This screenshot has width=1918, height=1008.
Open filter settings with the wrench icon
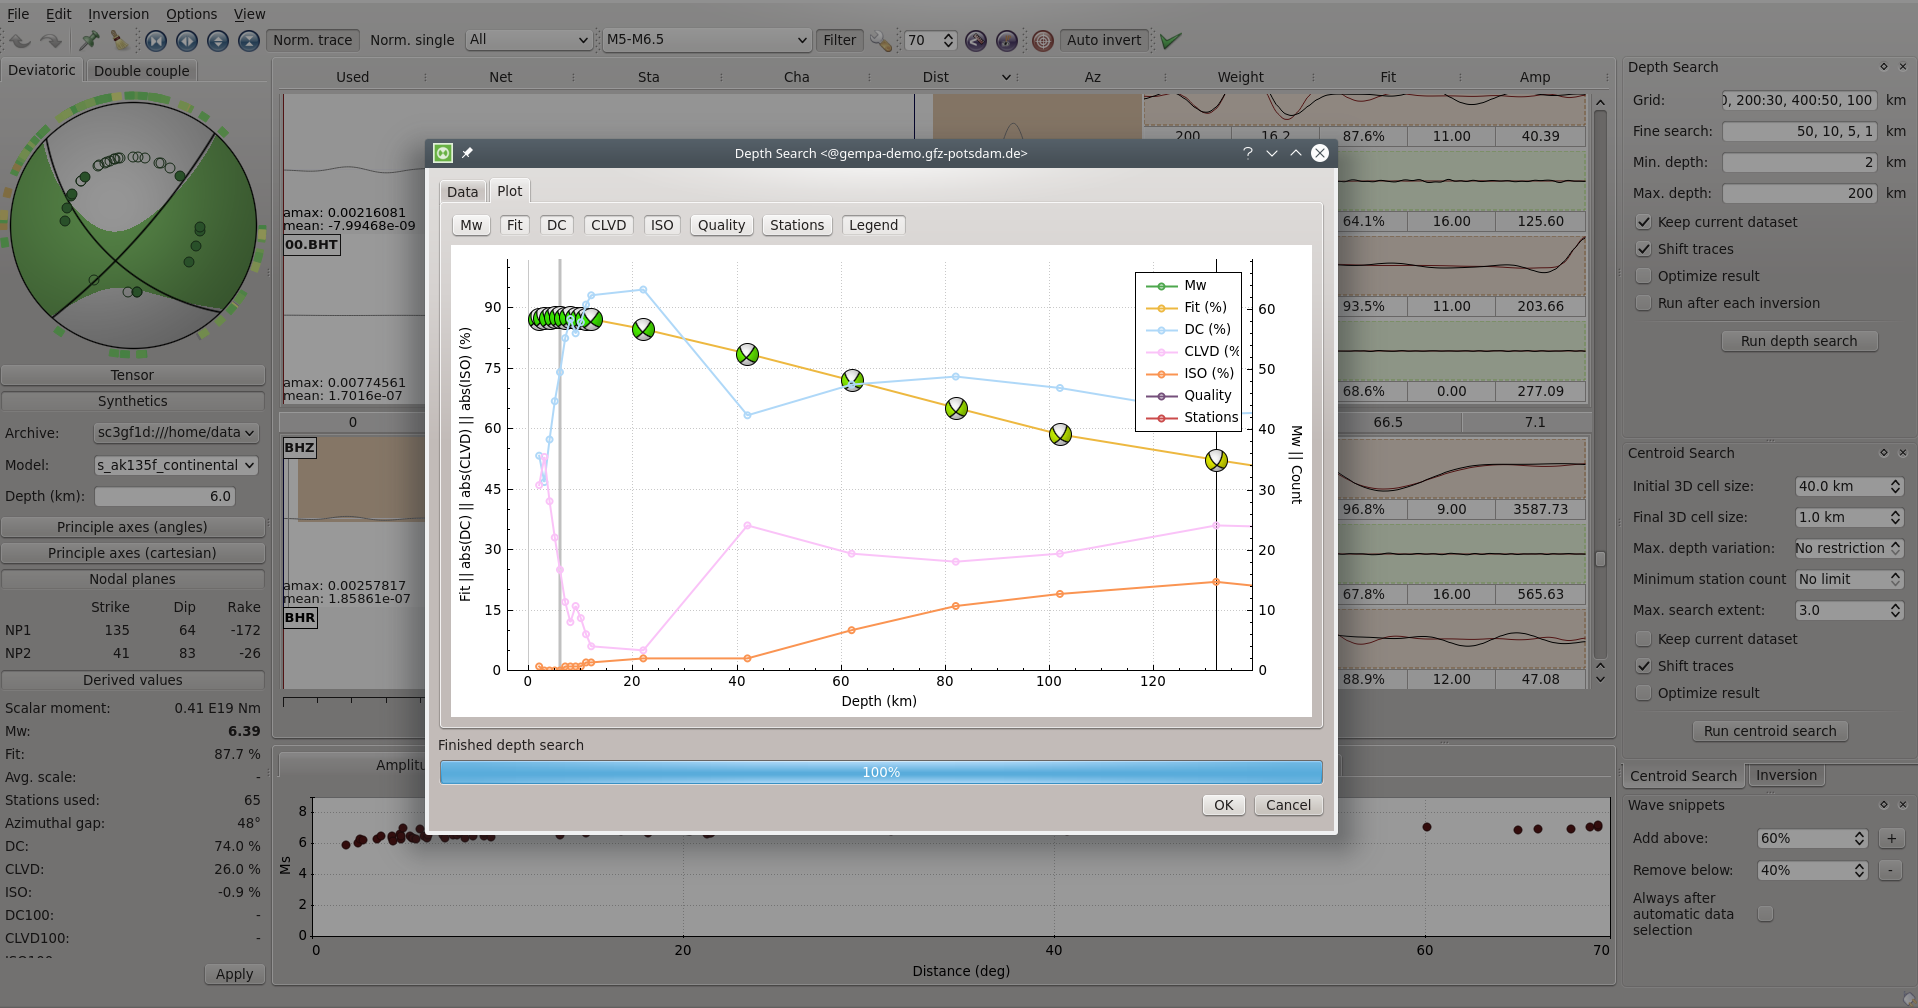(880, 40)
